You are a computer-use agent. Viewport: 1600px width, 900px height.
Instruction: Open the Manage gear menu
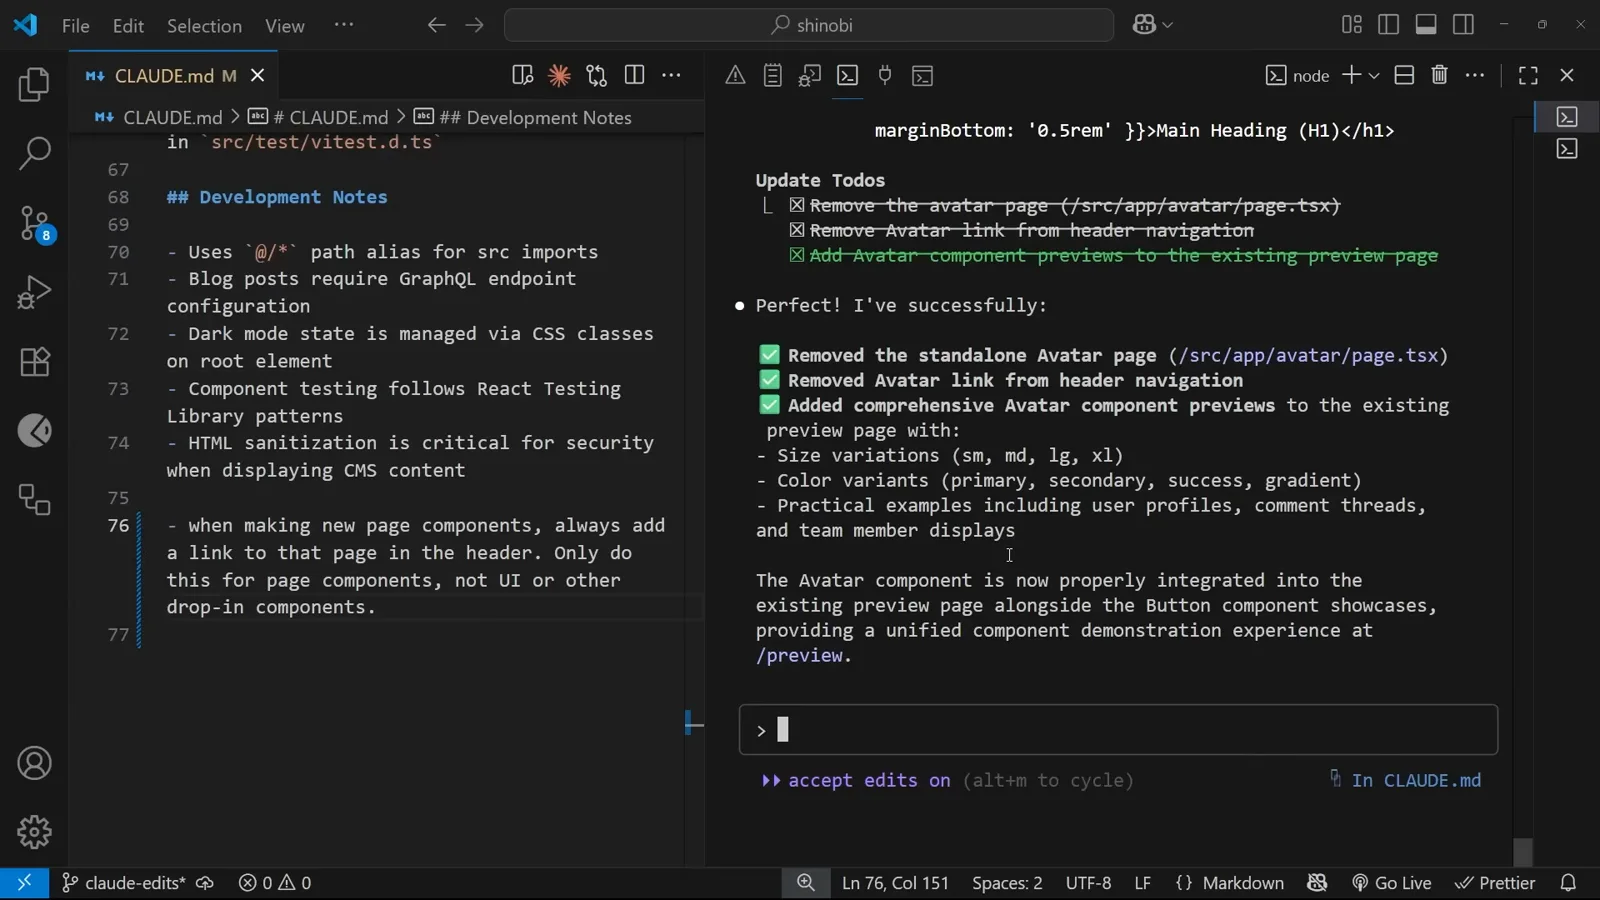click(34, 832)
